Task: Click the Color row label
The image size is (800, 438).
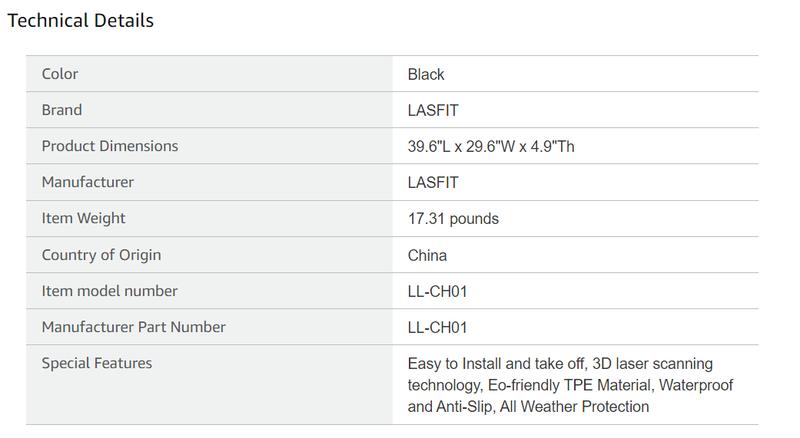Action: [60, 74]
